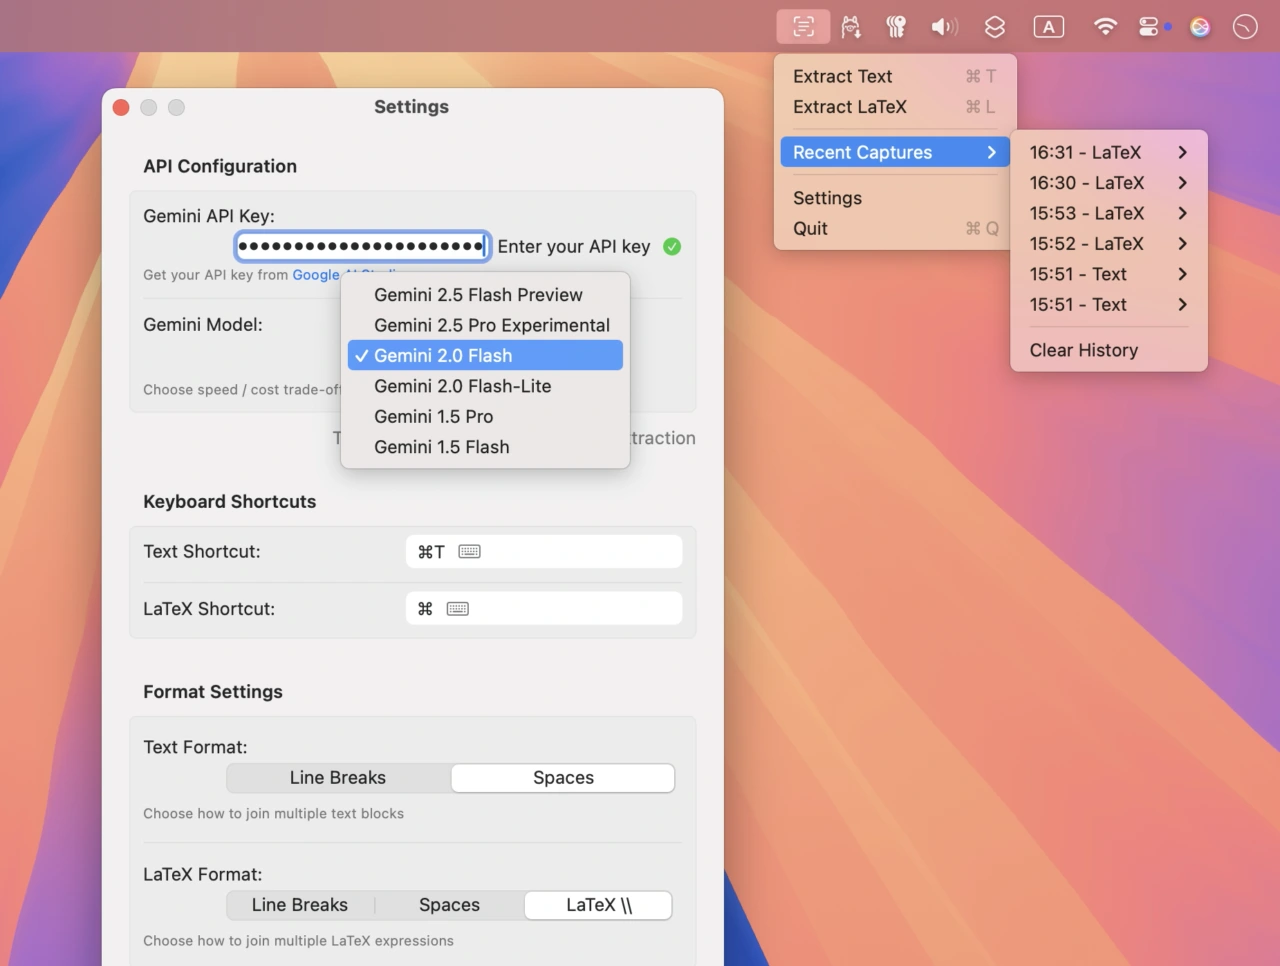Click the Gemini API Key field
Image resolution: width=1280 pixels, height=966 pixels.
click(x=362, y=246)
